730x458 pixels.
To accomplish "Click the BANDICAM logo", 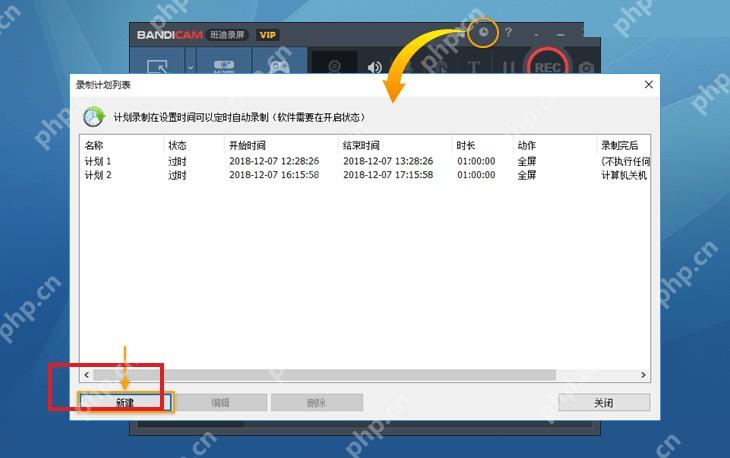I will pos(169,35).
